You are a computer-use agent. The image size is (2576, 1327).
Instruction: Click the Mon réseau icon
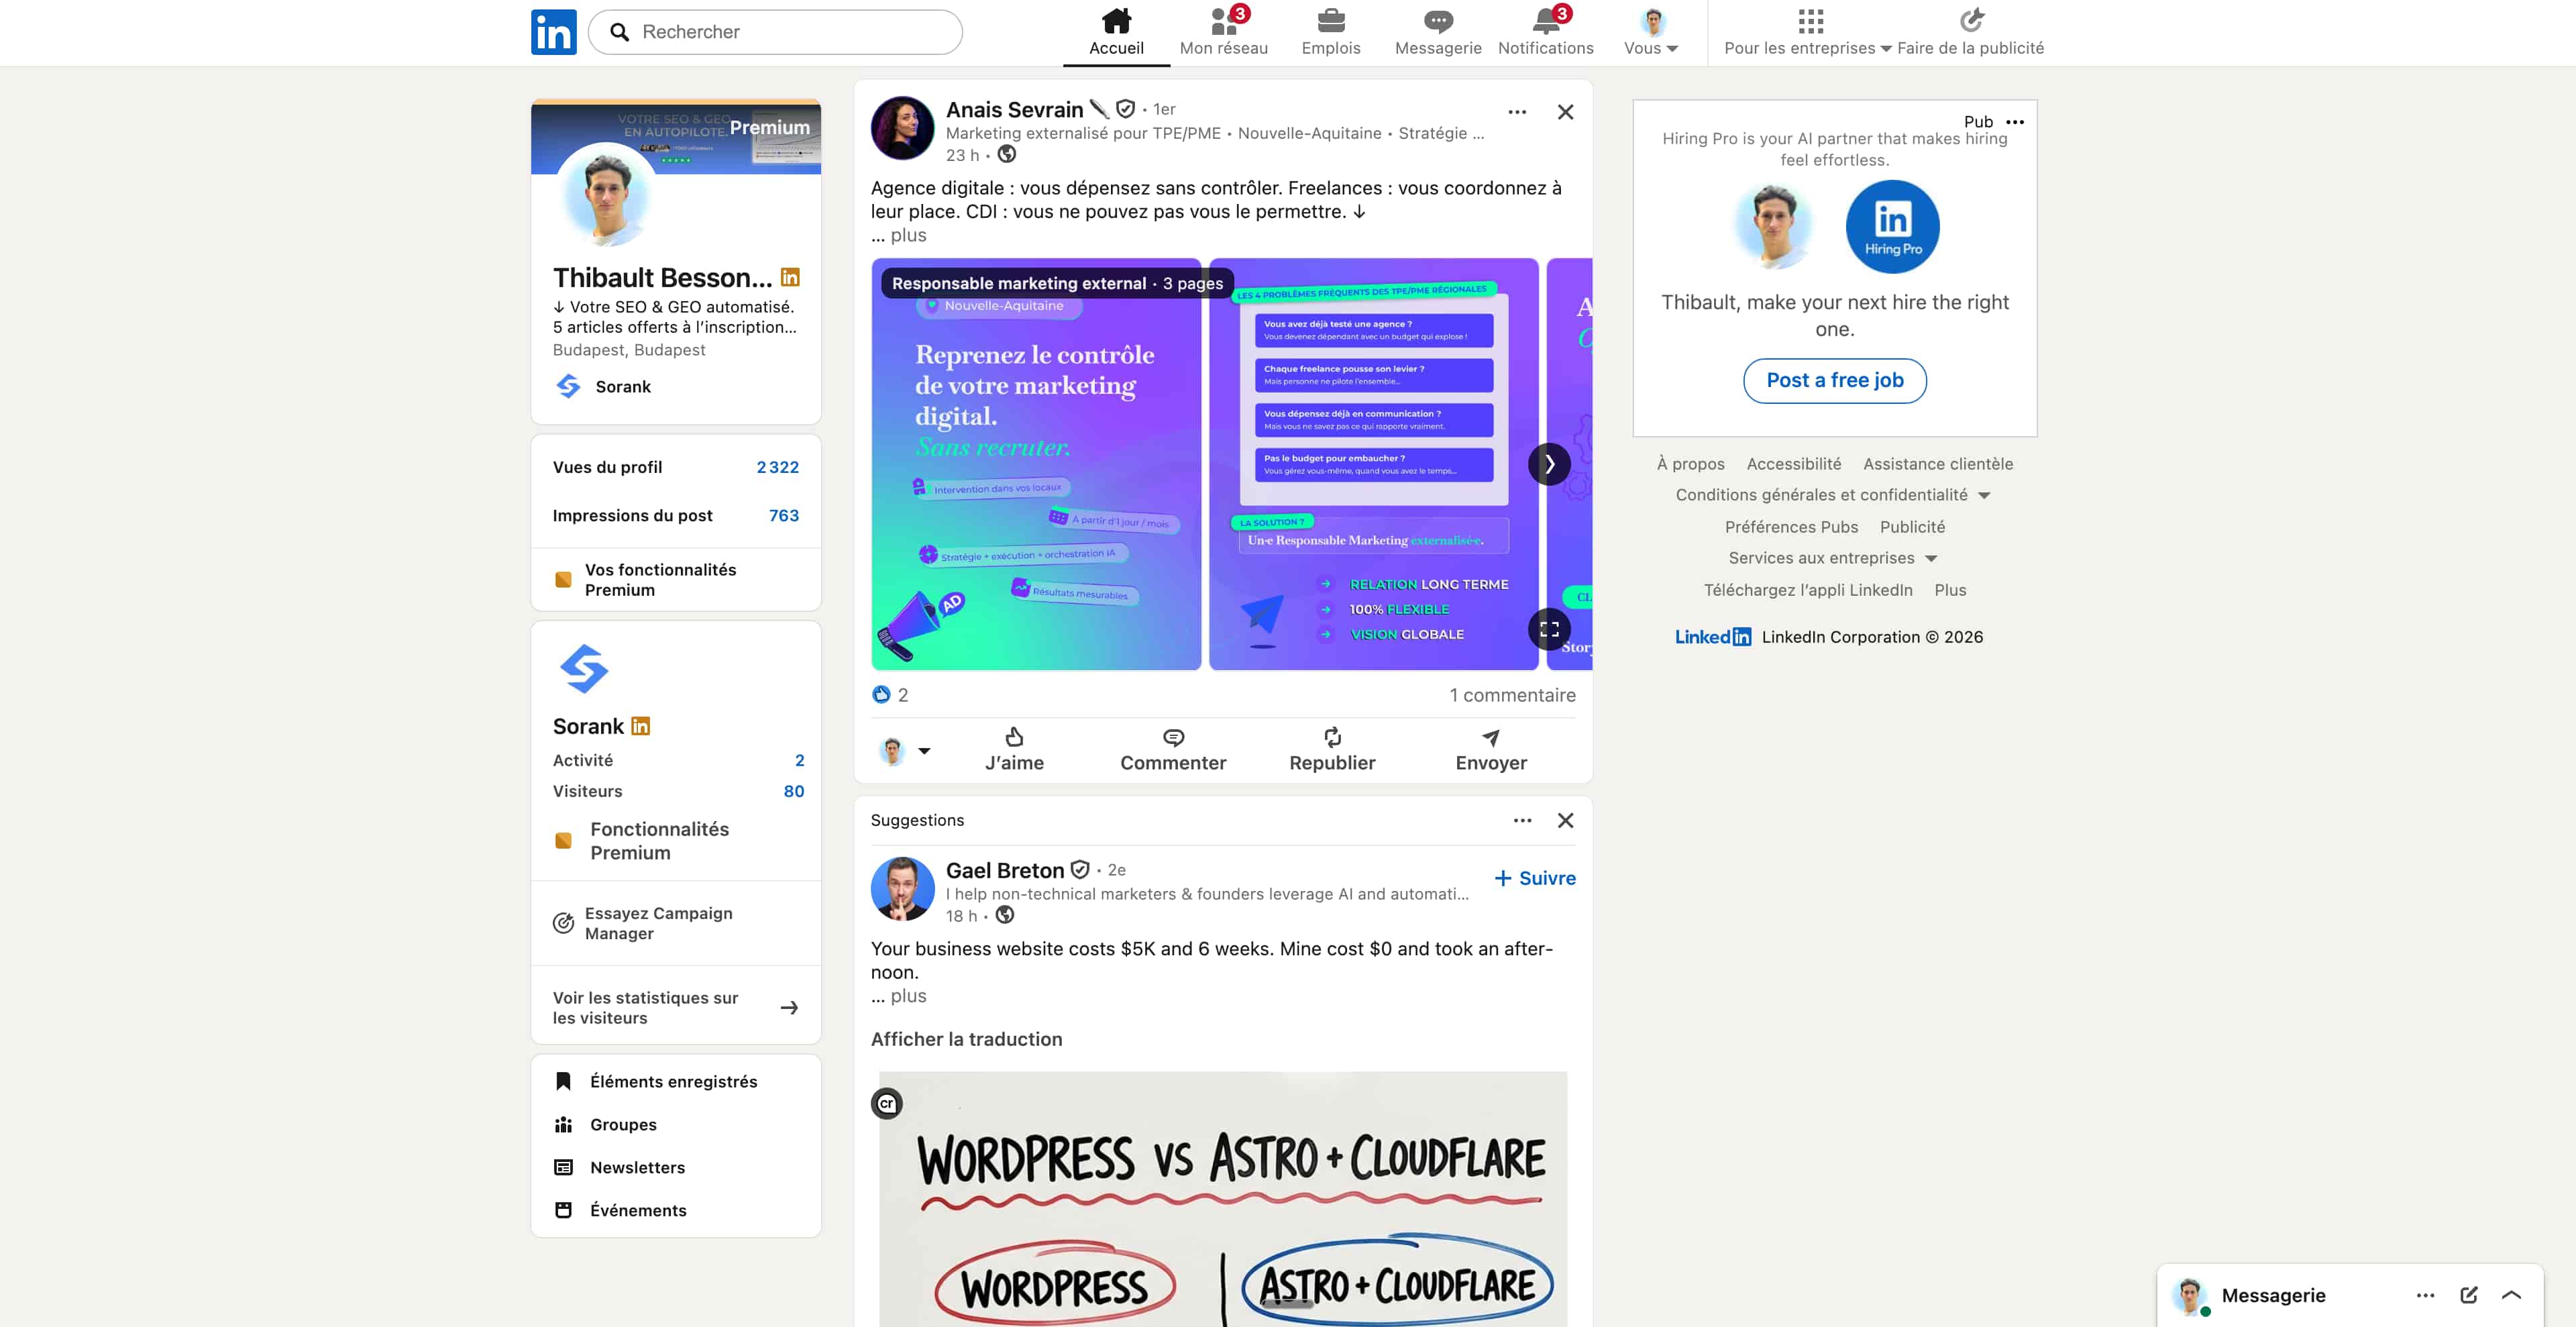click(1222, 20)
